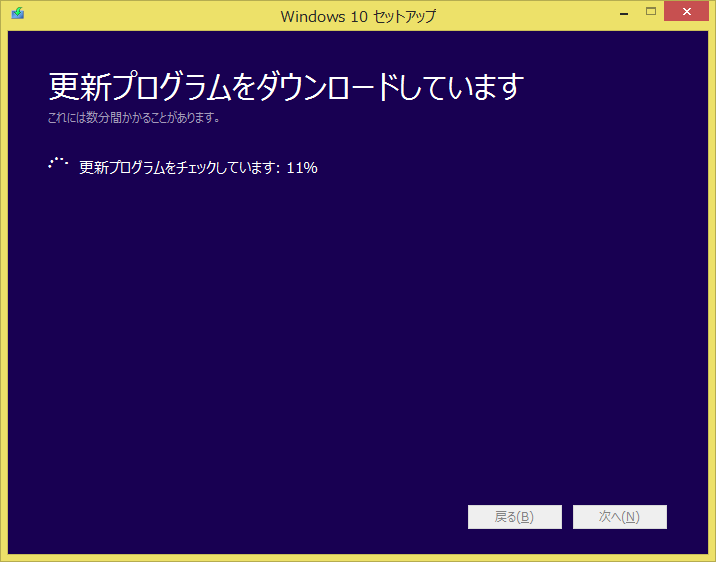Click the spinning progress indicator dots
This screenshot has width=716, height=562.
point(58,163)
